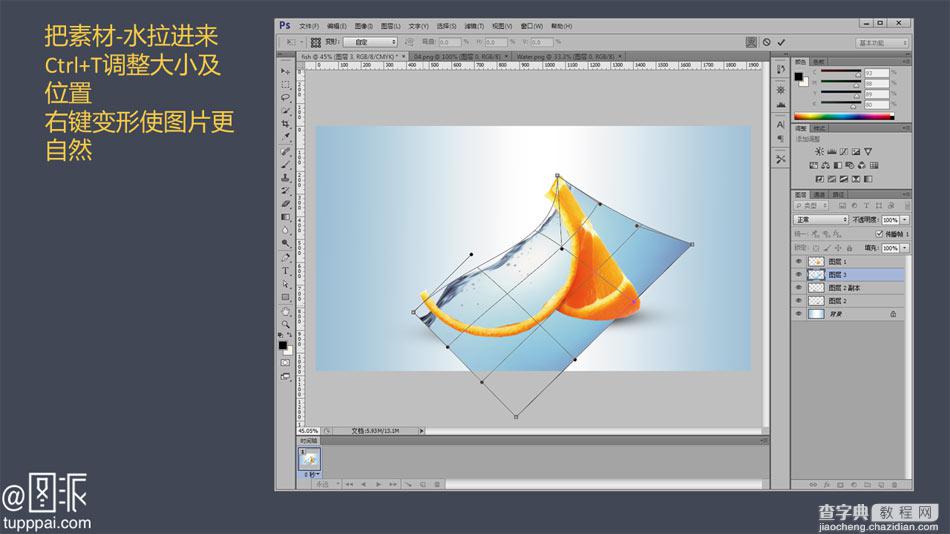This screenshot has width=950, height=534.
Task: Go to the next timeline frame
Action: click(x=393, y=484)
